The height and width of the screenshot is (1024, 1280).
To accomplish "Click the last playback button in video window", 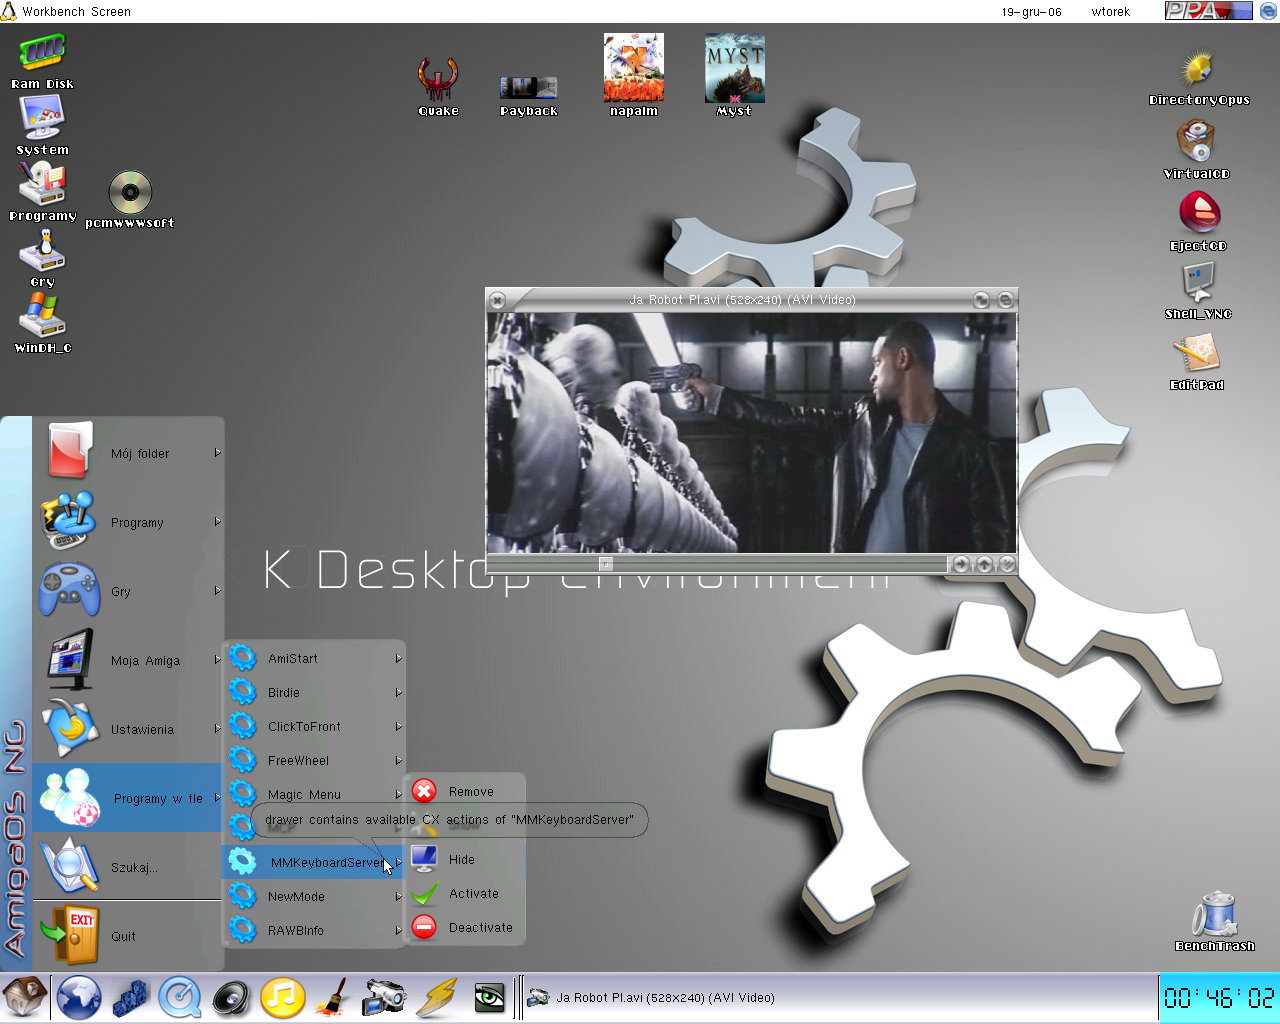I will point(1007,564).
